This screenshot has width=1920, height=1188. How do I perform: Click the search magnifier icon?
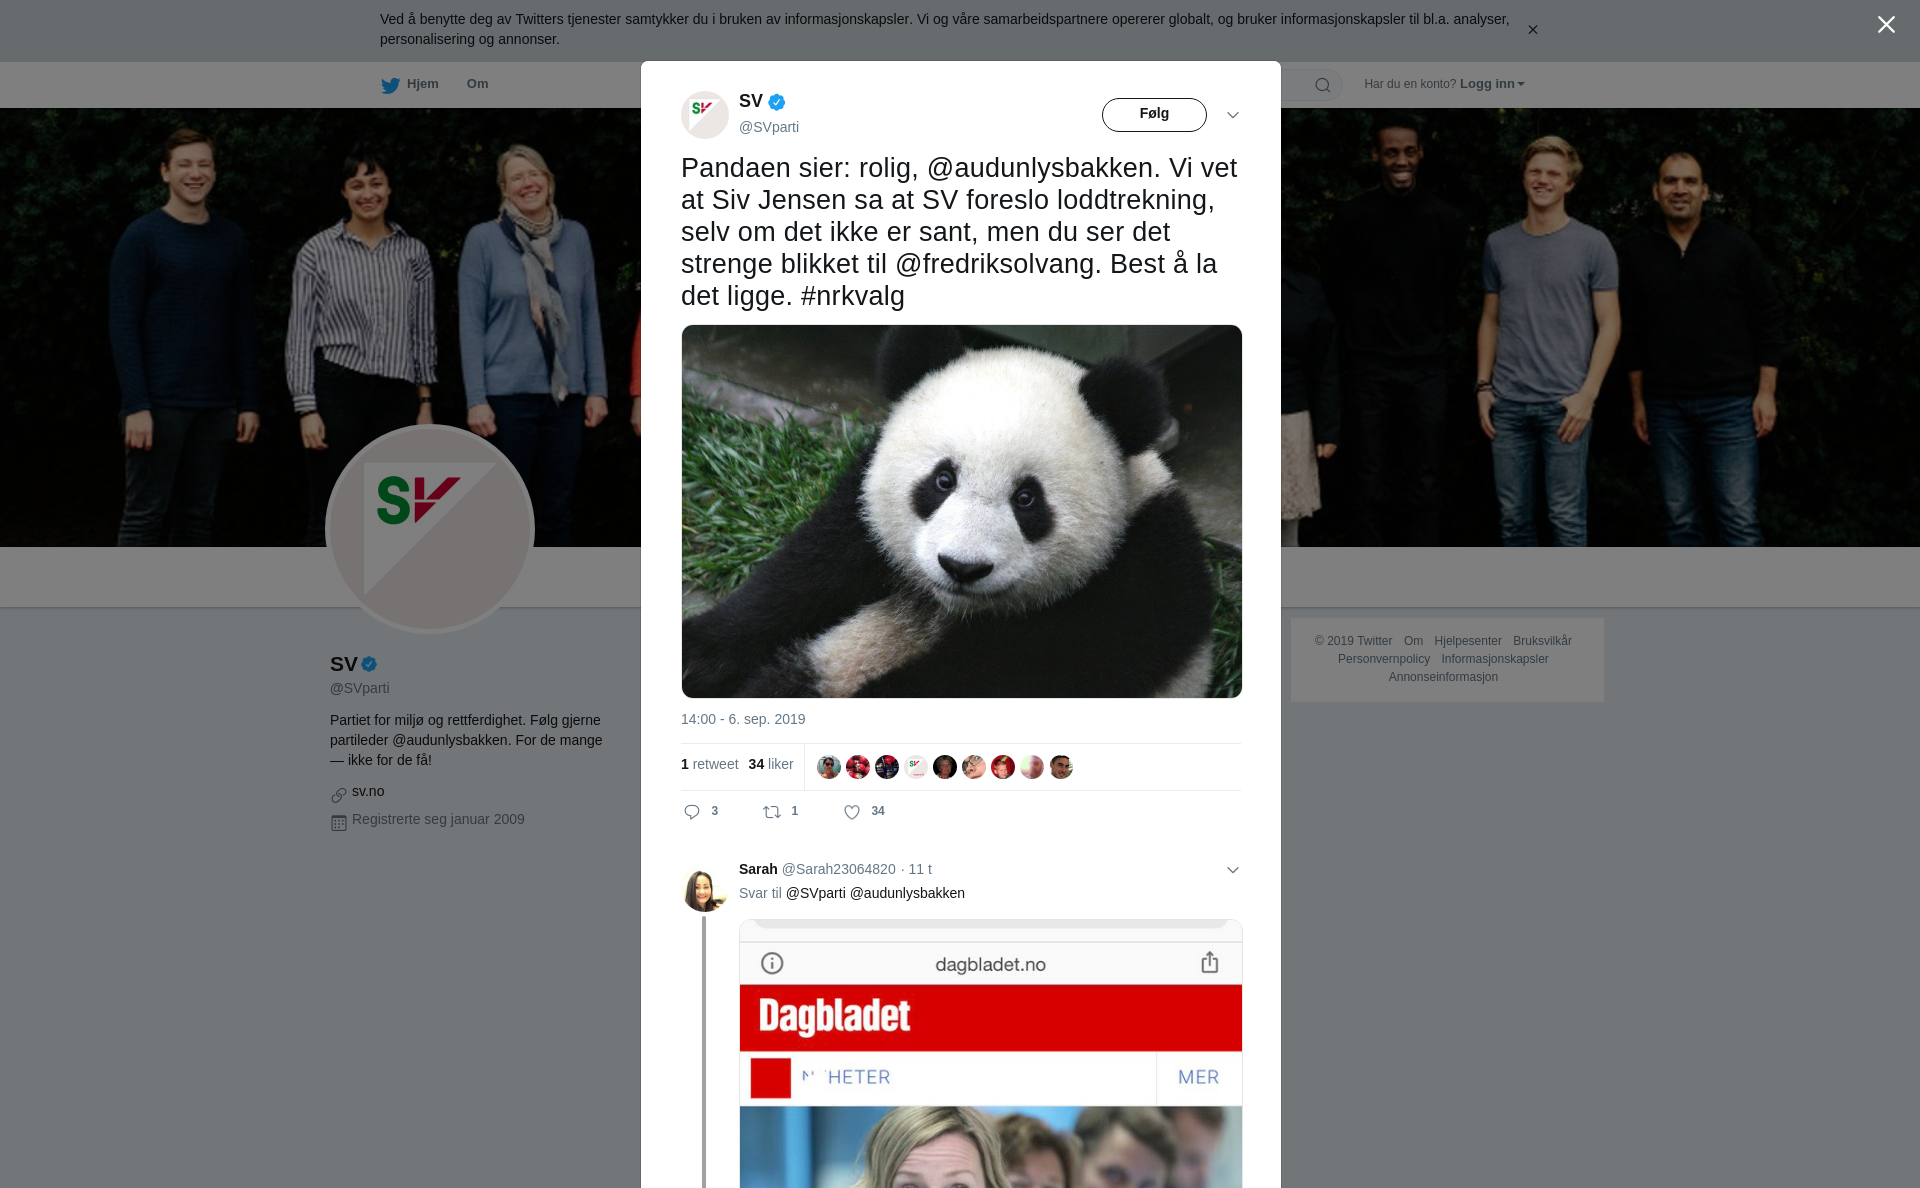click(1322, 85)
